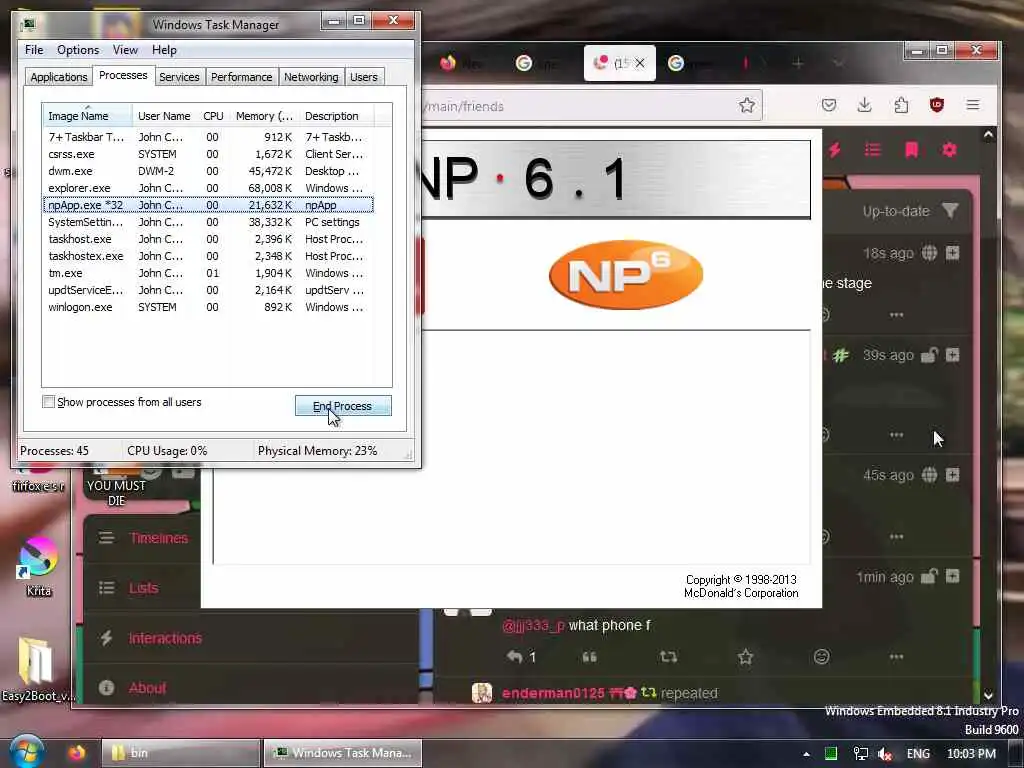The image size is (1024, 768).
Task: Open the lightning bolt icon in page header
Action: (x=835, y=150)
